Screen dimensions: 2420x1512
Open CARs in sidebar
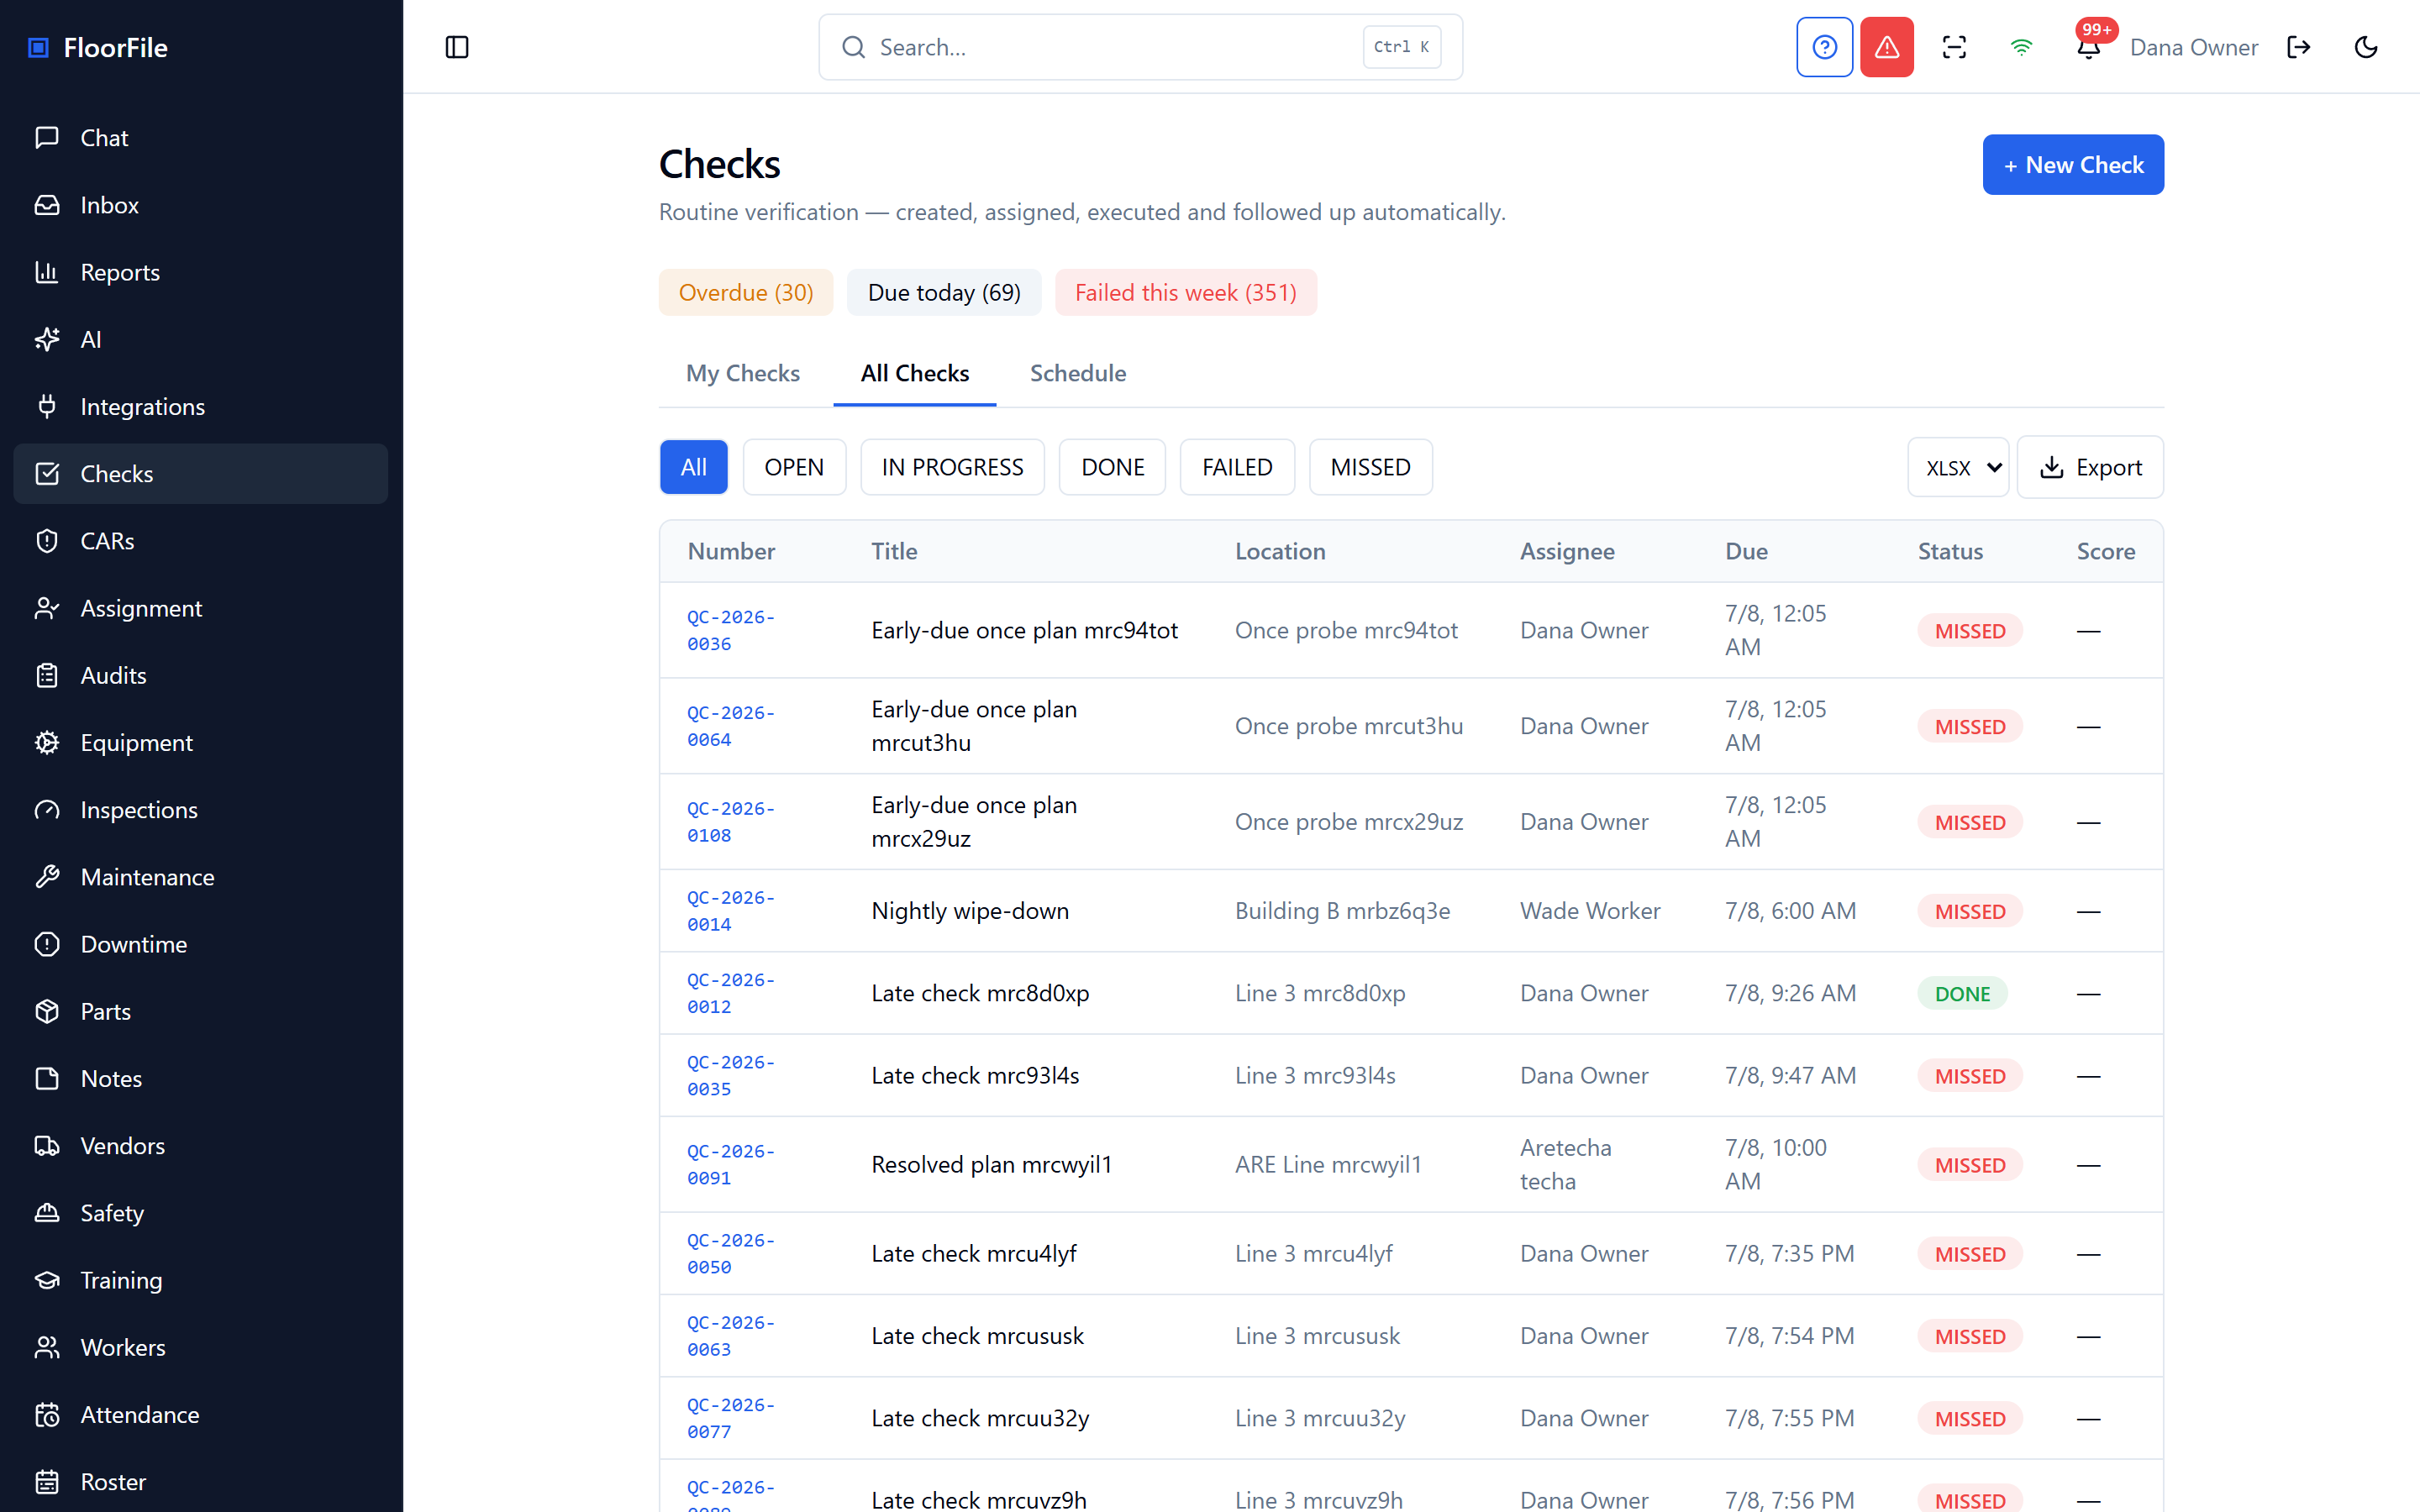[200, 541]
